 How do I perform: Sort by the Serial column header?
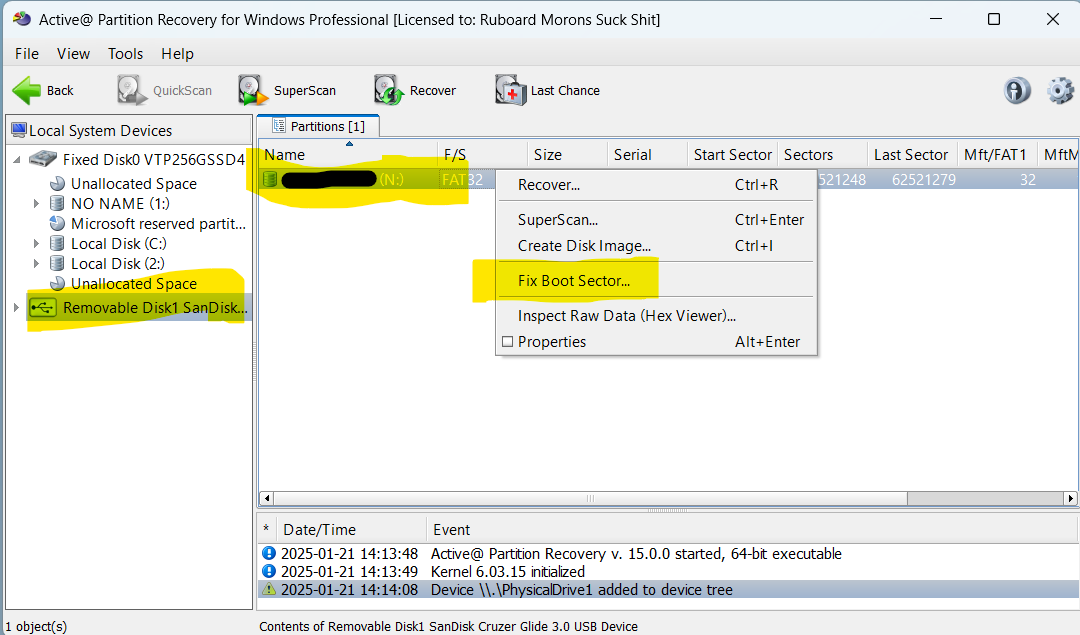click(x=647, y=155)
